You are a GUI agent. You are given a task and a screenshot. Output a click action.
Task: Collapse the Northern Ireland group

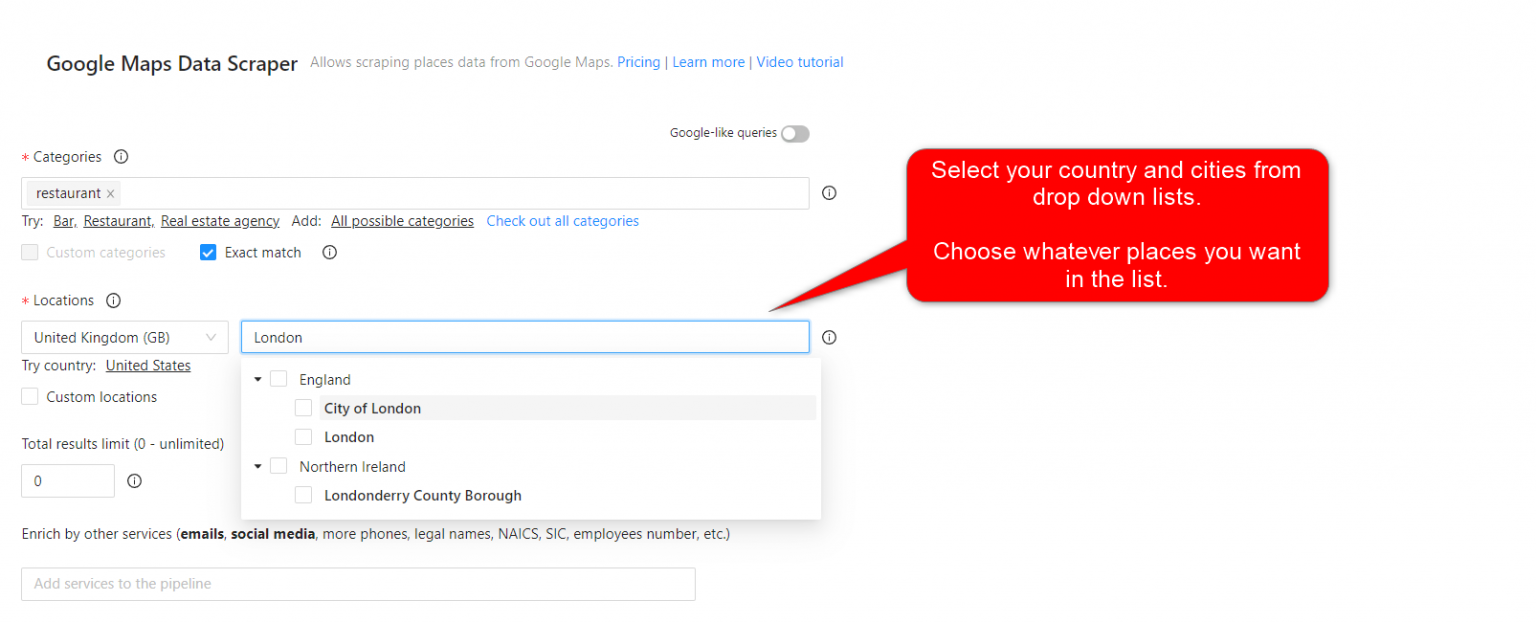[258, 465]
